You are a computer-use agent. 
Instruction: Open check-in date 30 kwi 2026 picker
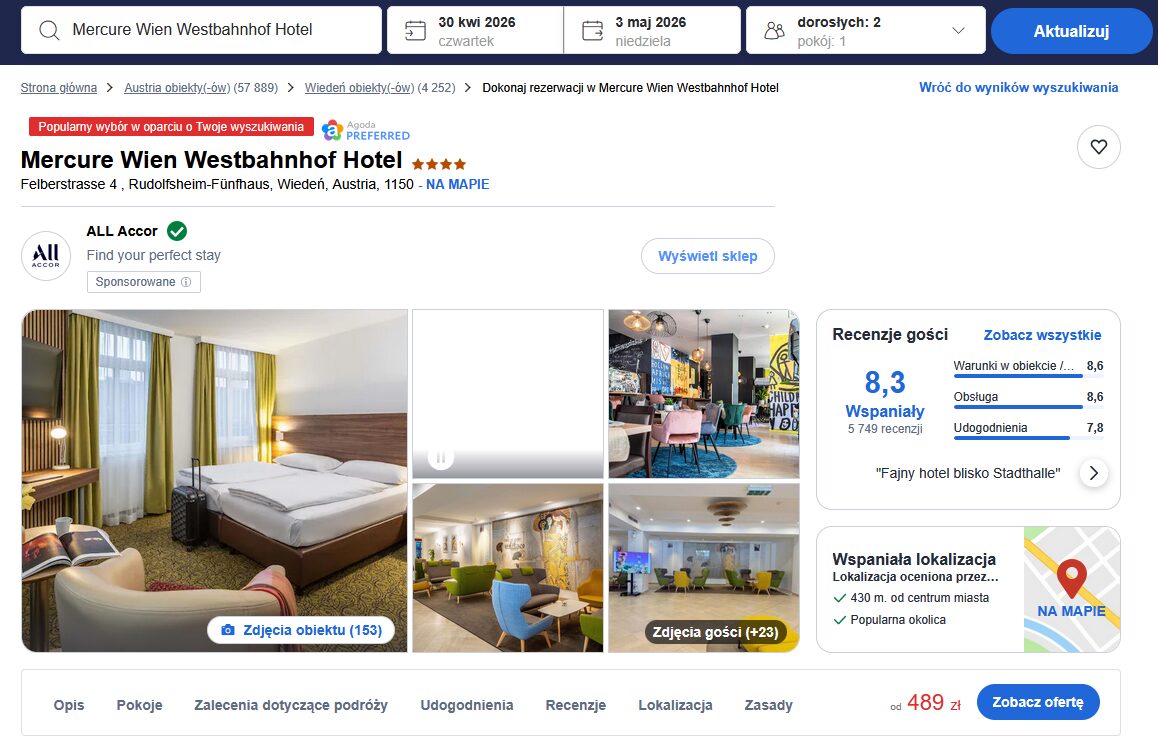(x=475, y=30)
